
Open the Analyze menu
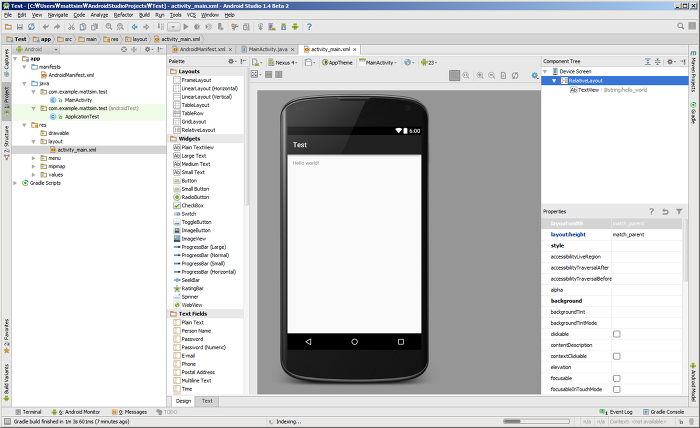coord(99,15)
